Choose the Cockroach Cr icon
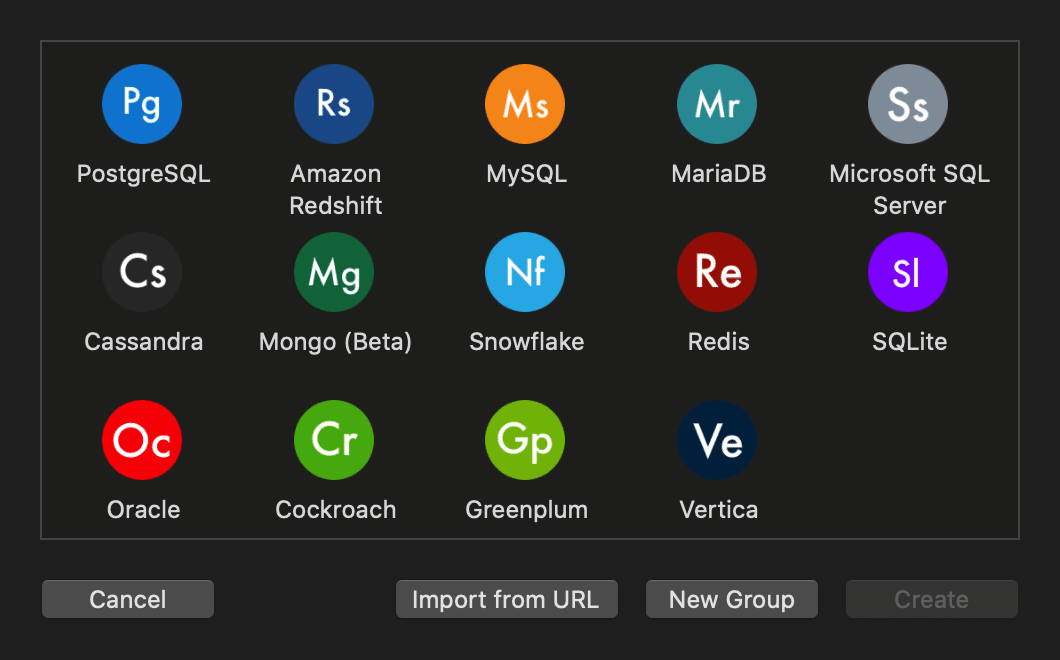 (334, 440)
